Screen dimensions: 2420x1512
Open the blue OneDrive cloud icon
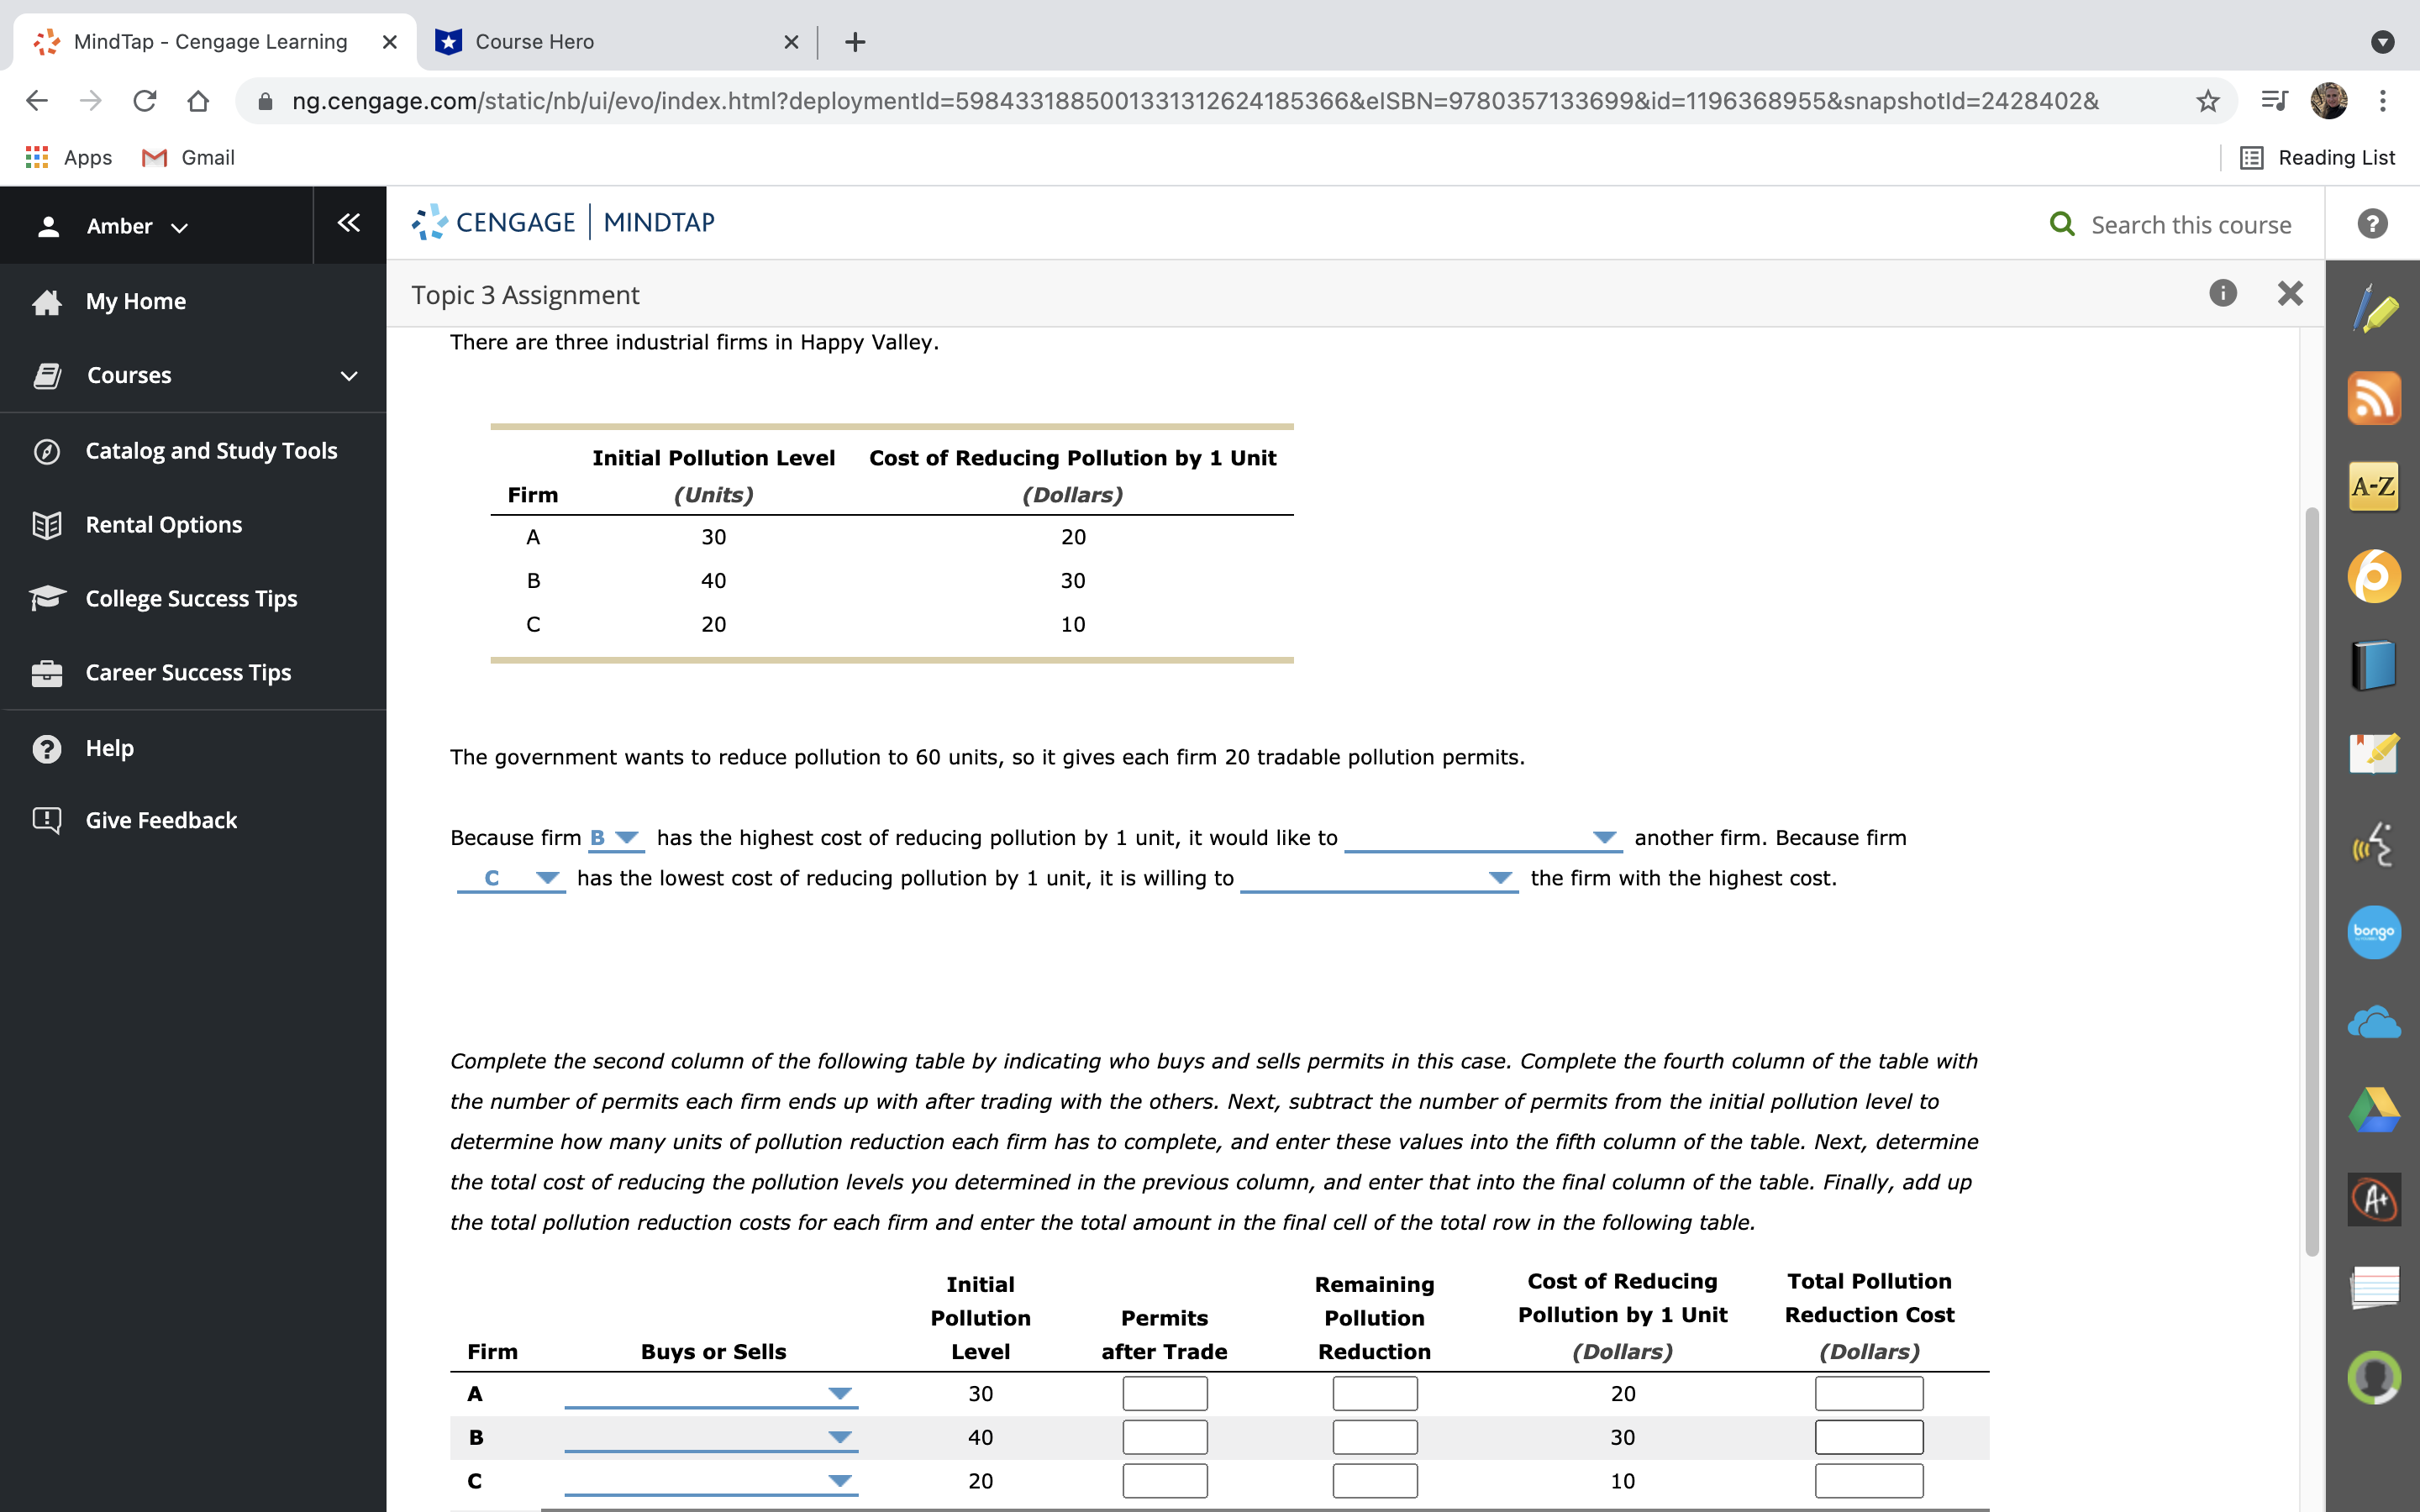(2374, 1022)
